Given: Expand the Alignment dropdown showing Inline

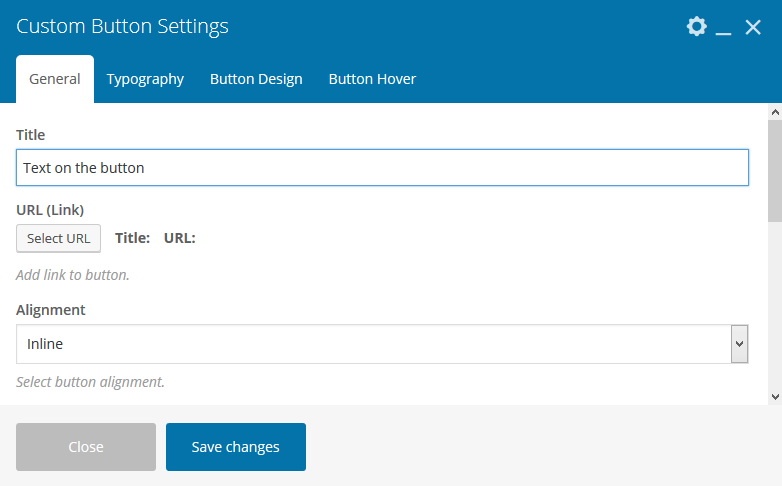Looking at the screenshot, I should 382,344.
